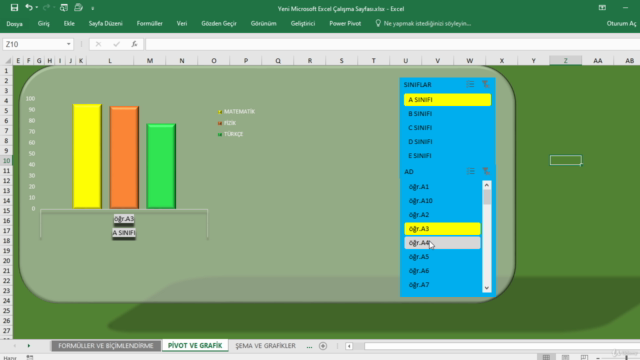Switch to FORMÜLLER VE BİÇİMLENDİRME sheet tab
The width and height of the screenshot is (640, 360).
(x=106, y=346)
